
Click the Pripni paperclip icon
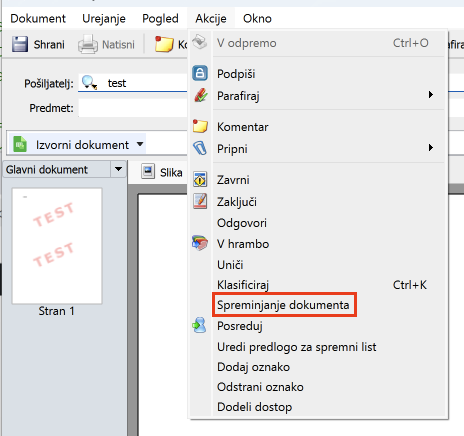[200, 148]
